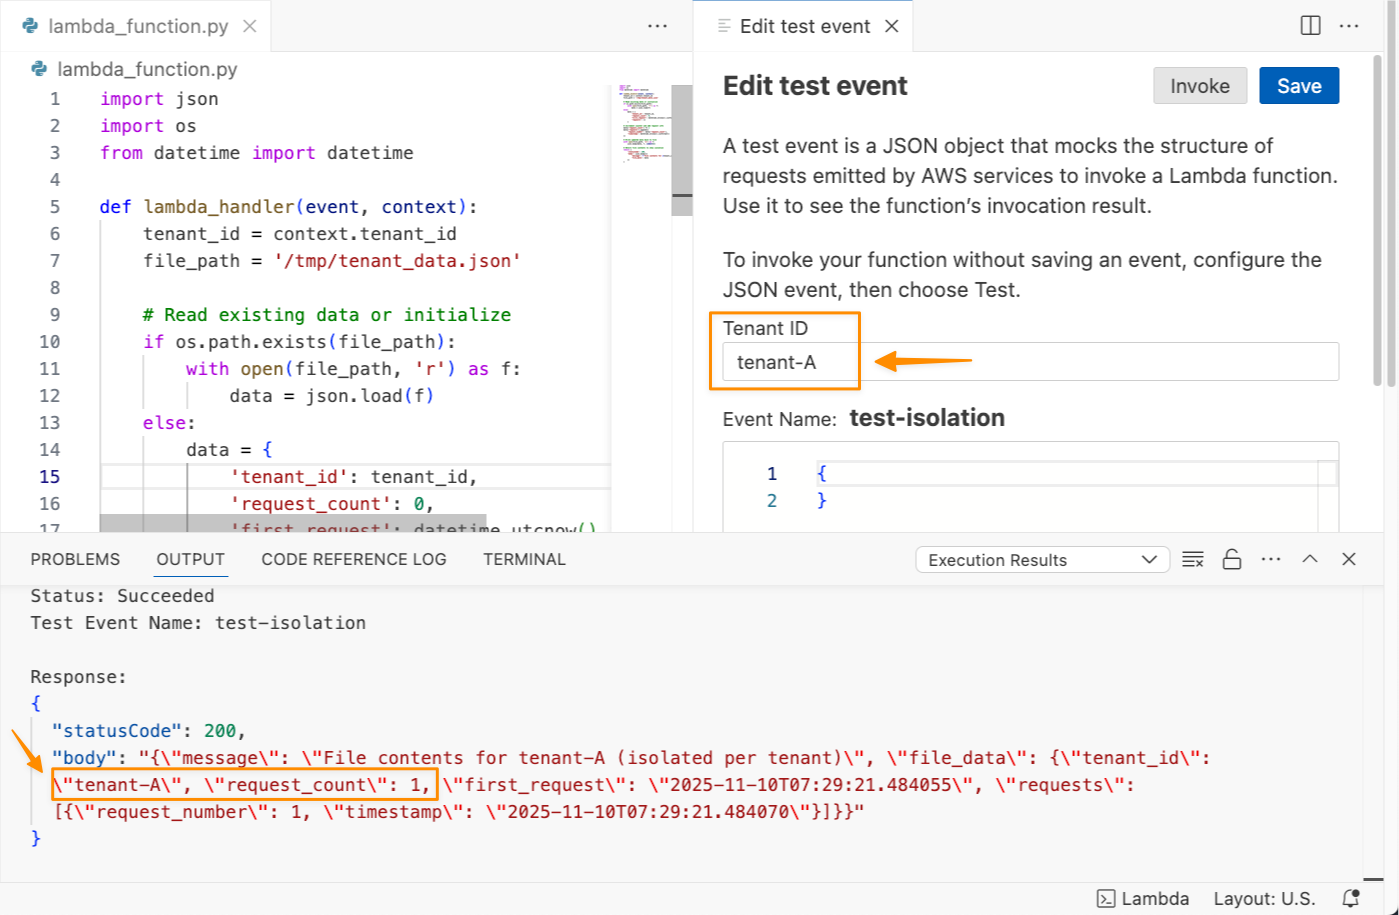Viewport: 1399px width, 915px height.
Task: Save the test event
Action: pos(1298,86)
